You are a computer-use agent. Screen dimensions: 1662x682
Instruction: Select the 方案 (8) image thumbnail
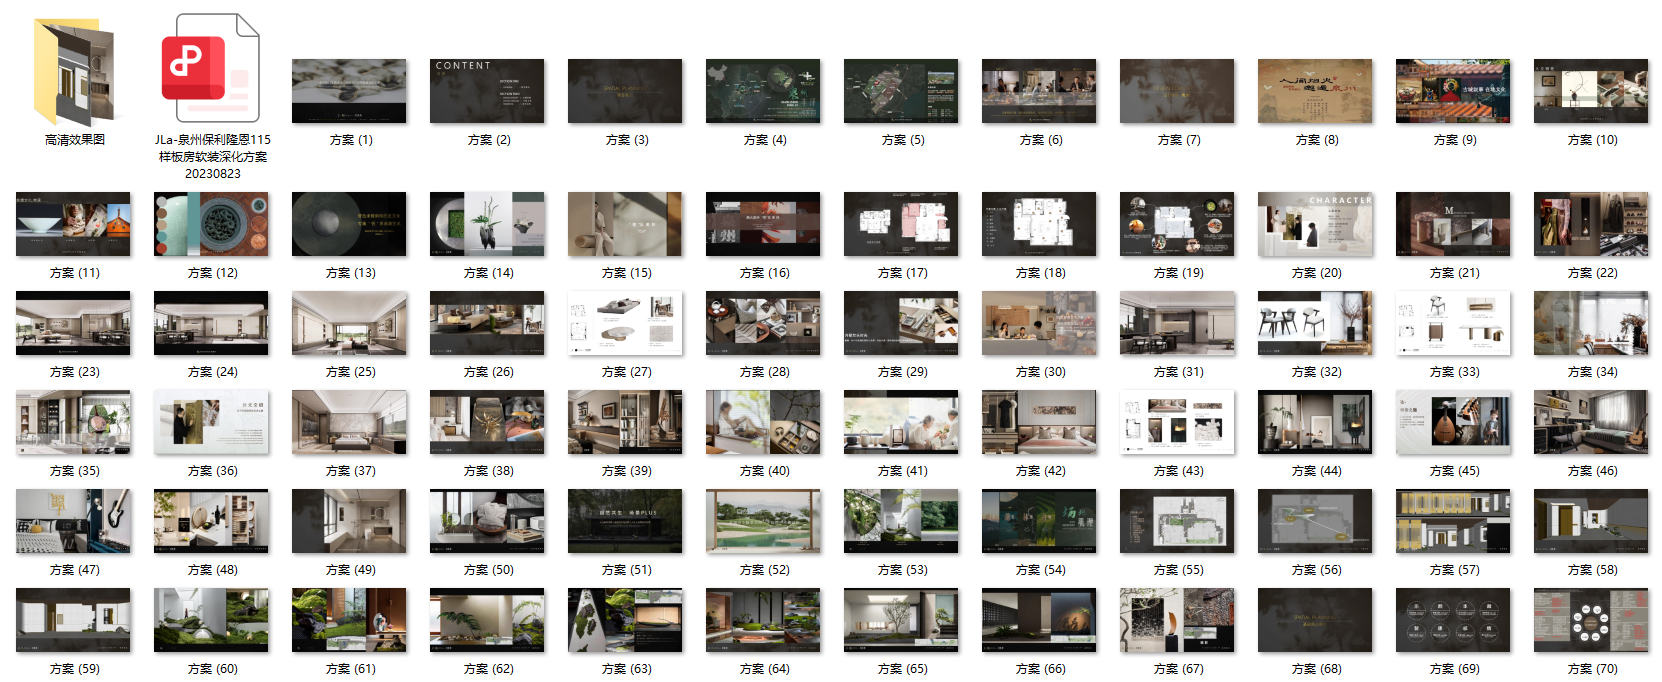pyautogui.click(x=1315, y=91)
